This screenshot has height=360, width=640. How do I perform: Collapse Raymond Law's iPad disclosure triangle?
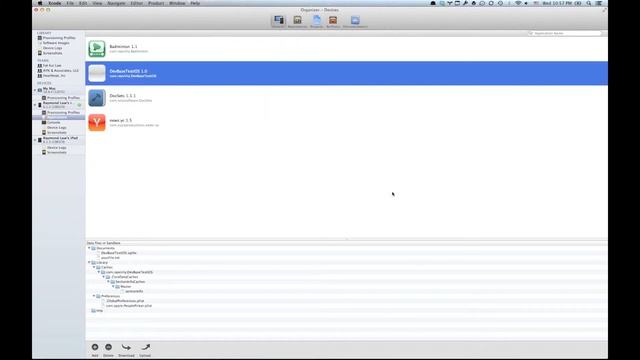35,140
